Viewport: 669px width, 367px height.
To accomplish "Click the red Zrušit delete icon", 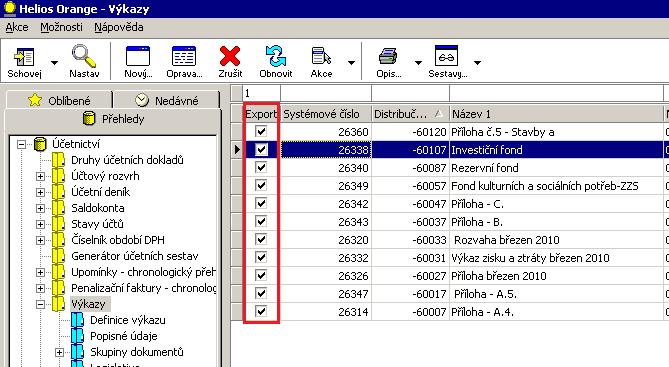I will pyautogui.click(x=230, y=56).
